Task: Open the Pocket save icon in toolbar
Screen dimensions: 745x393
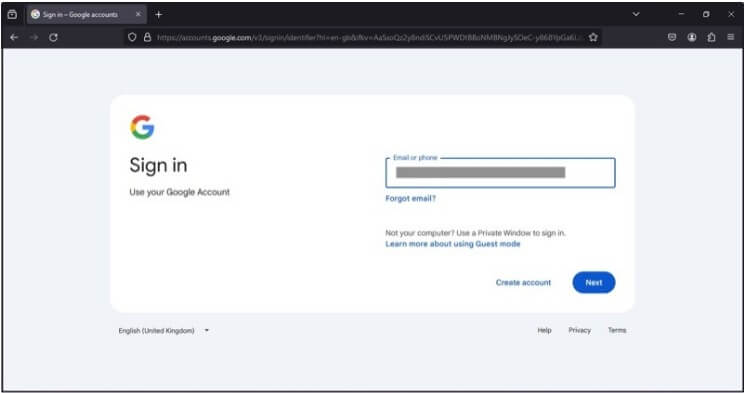Action: pyautogui.click(x=672, y=37)
